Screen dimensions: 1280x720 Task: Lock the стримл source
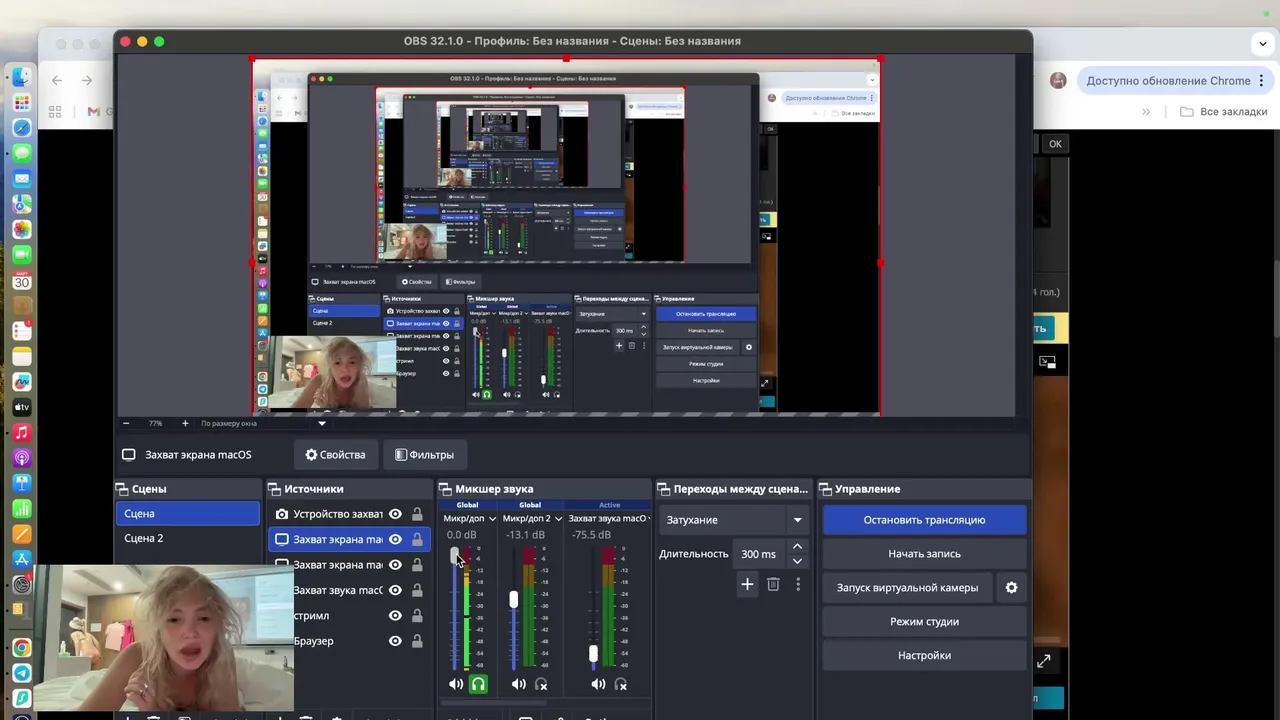pos(417,616)
